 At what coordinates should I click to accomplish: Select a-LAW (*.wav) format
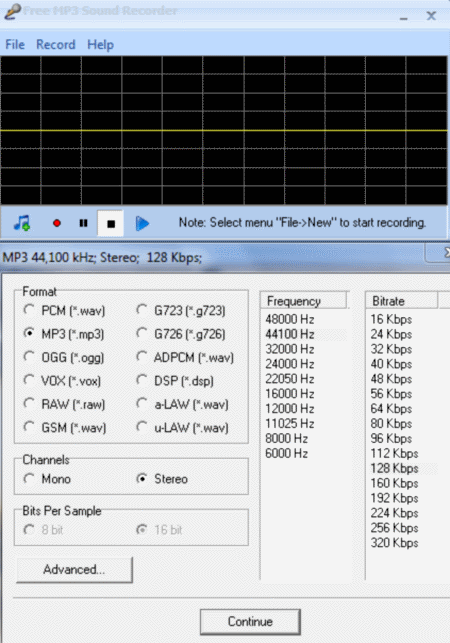coord(182,404)
